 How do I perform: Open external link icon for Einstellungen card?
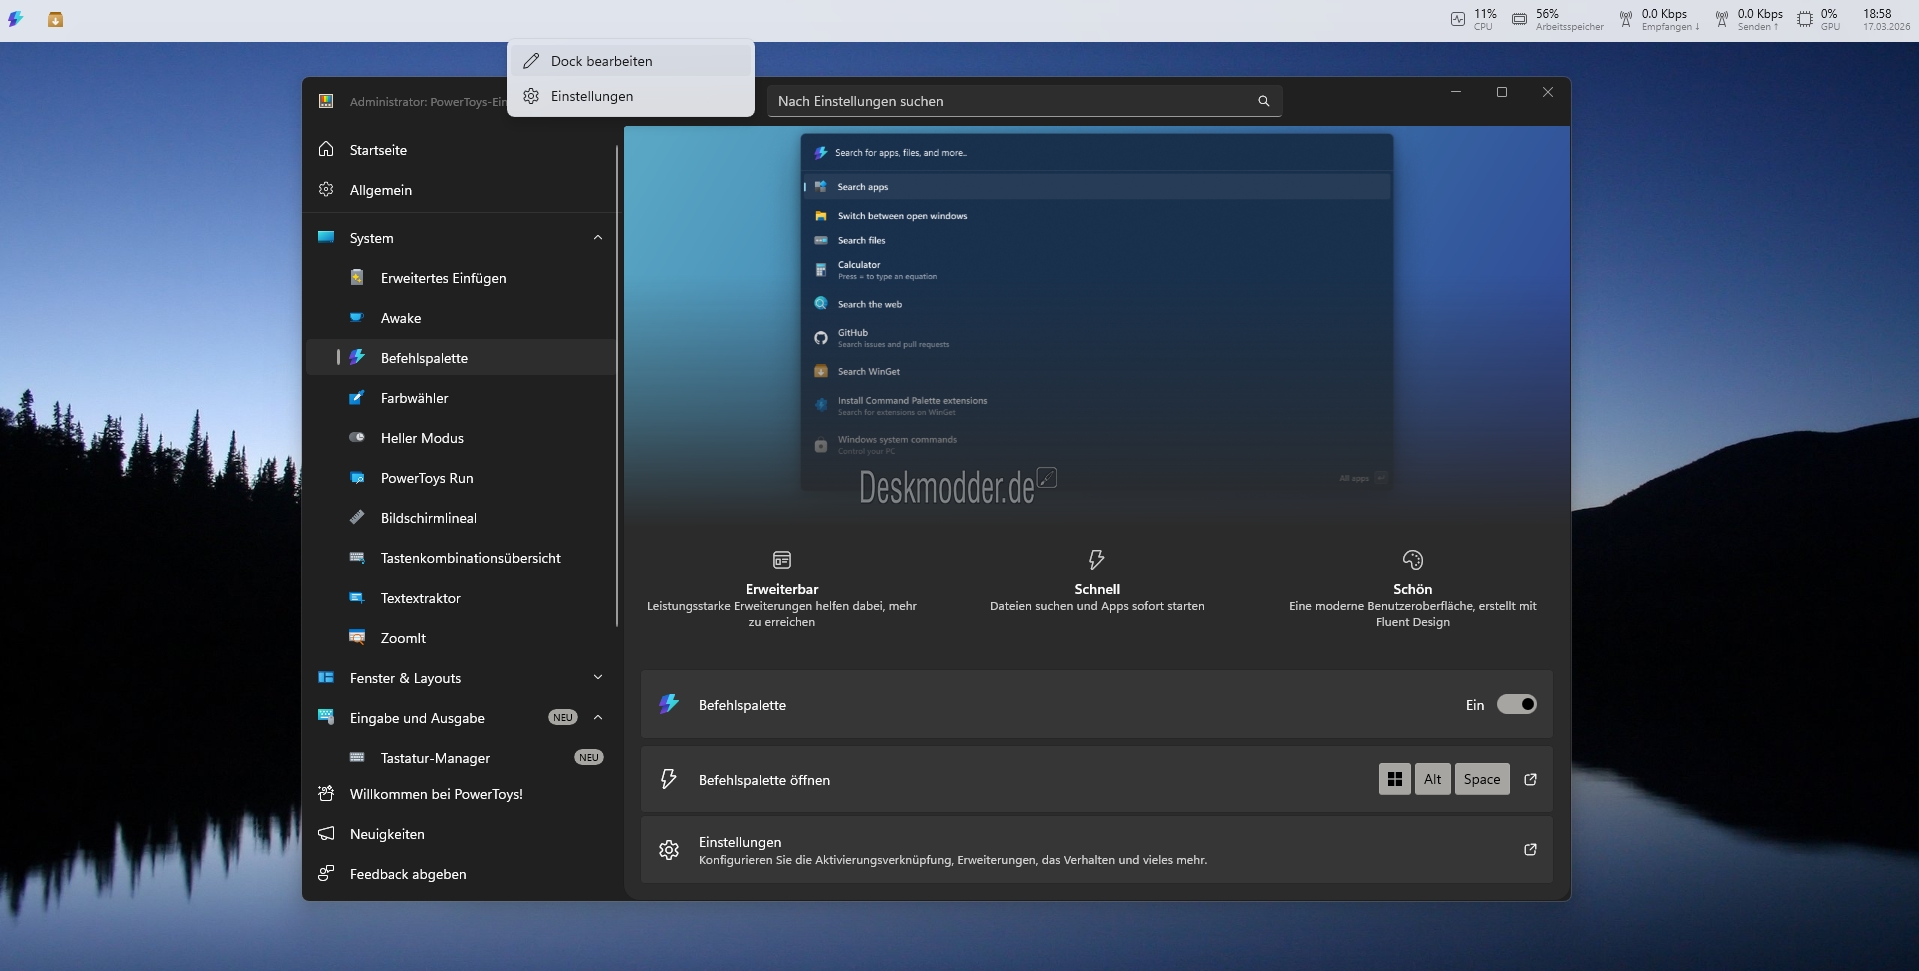pyautogui.click(x=1530, y=849)
